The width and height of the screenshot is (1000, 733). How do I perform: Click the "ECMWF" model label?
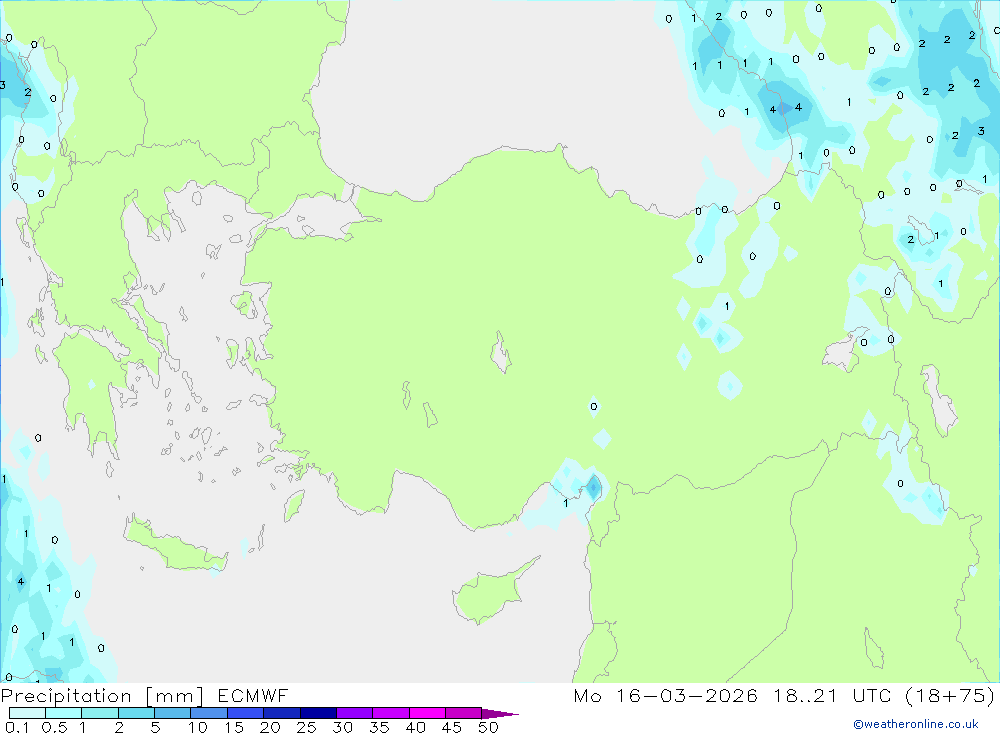253,695
